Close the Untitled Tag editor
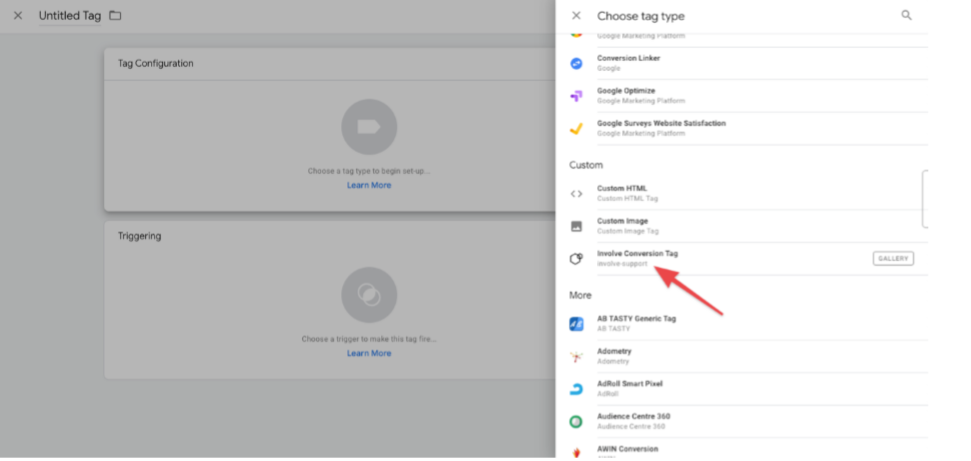971x461 pixels. [x=18, y=15]
